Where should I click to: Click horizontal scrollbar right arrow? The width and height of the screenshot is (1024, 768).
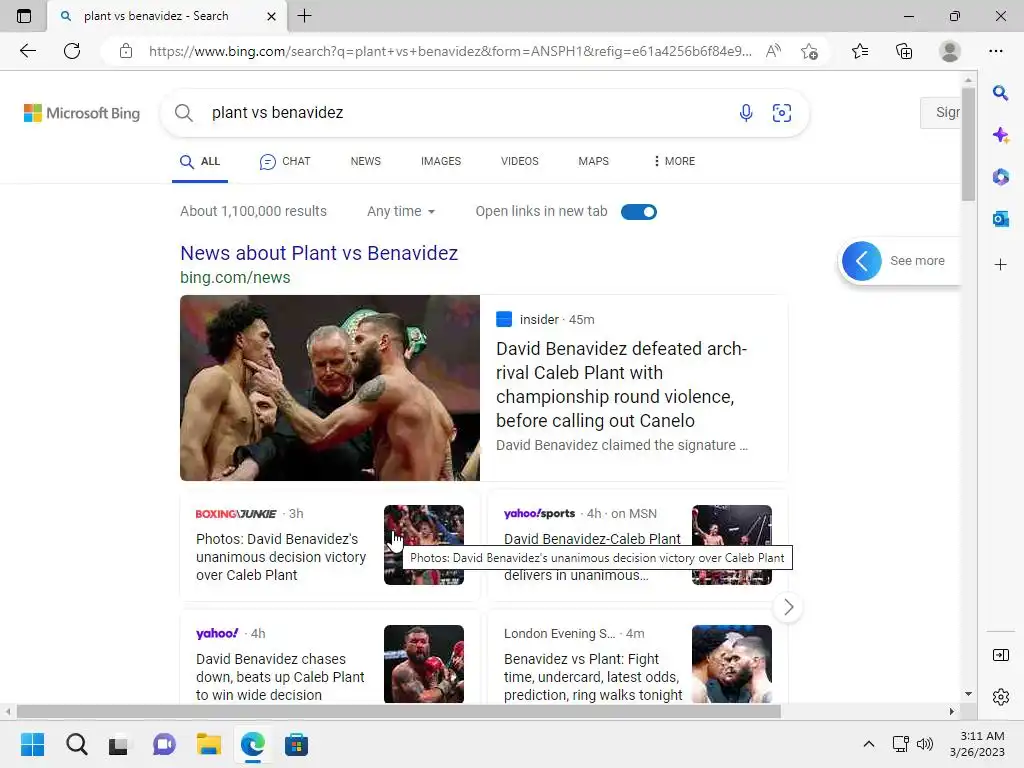point(952,711)
